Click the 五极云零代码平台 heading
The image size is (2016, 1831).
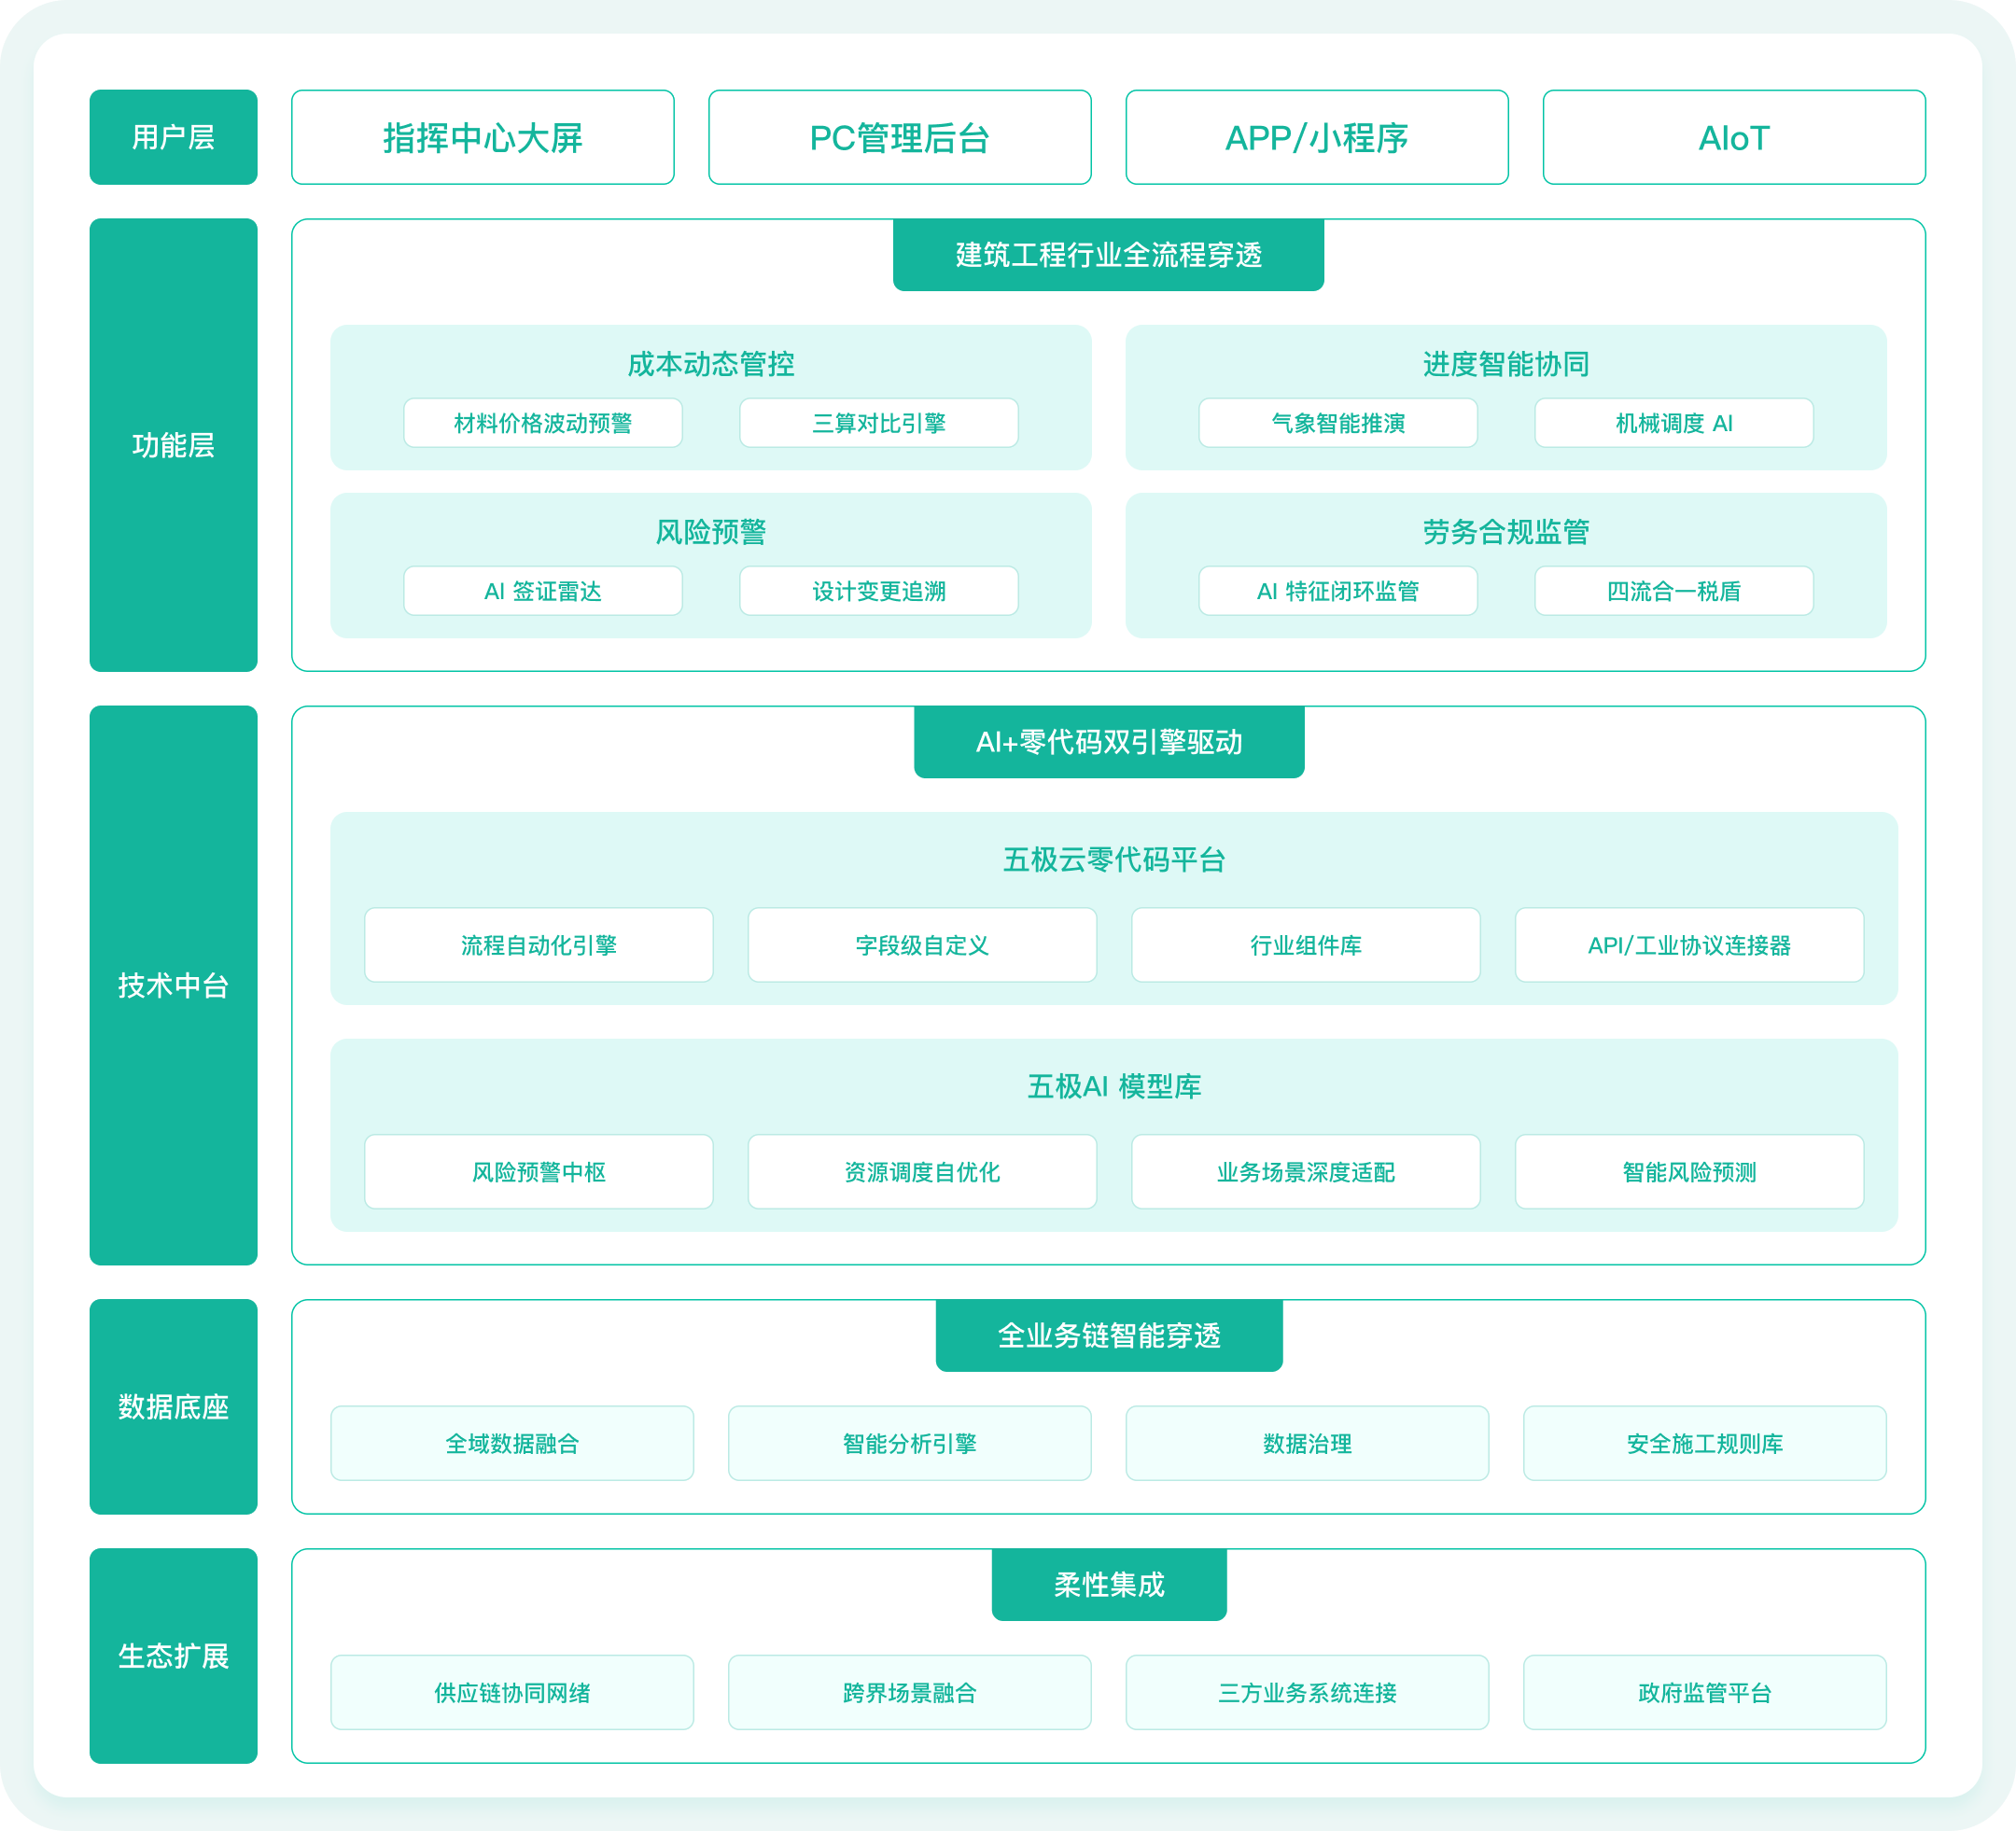coord(1114,860)
